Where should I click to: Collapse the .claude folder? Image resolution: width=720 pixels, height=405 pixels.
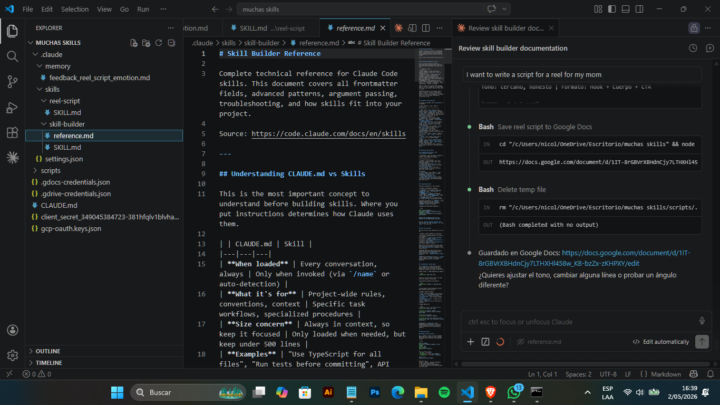(x=35, y=54)
